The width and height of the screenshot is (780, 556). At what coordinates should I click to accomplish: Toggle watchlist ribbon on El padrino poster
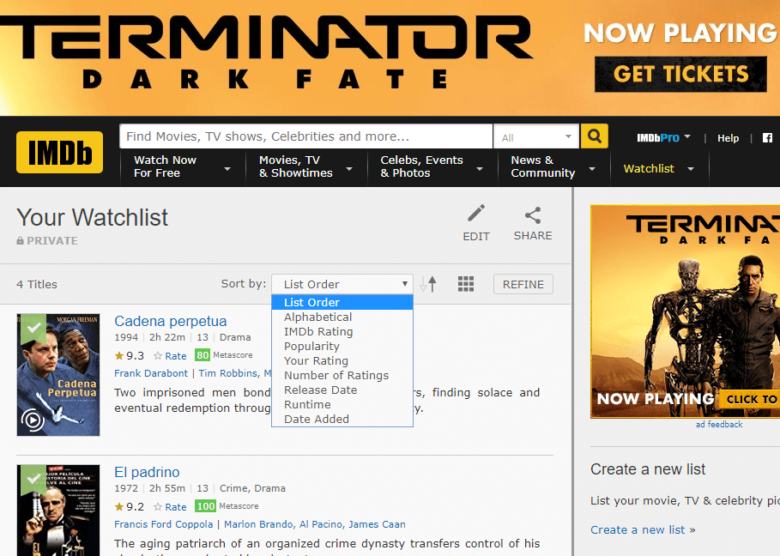[33, 478]
